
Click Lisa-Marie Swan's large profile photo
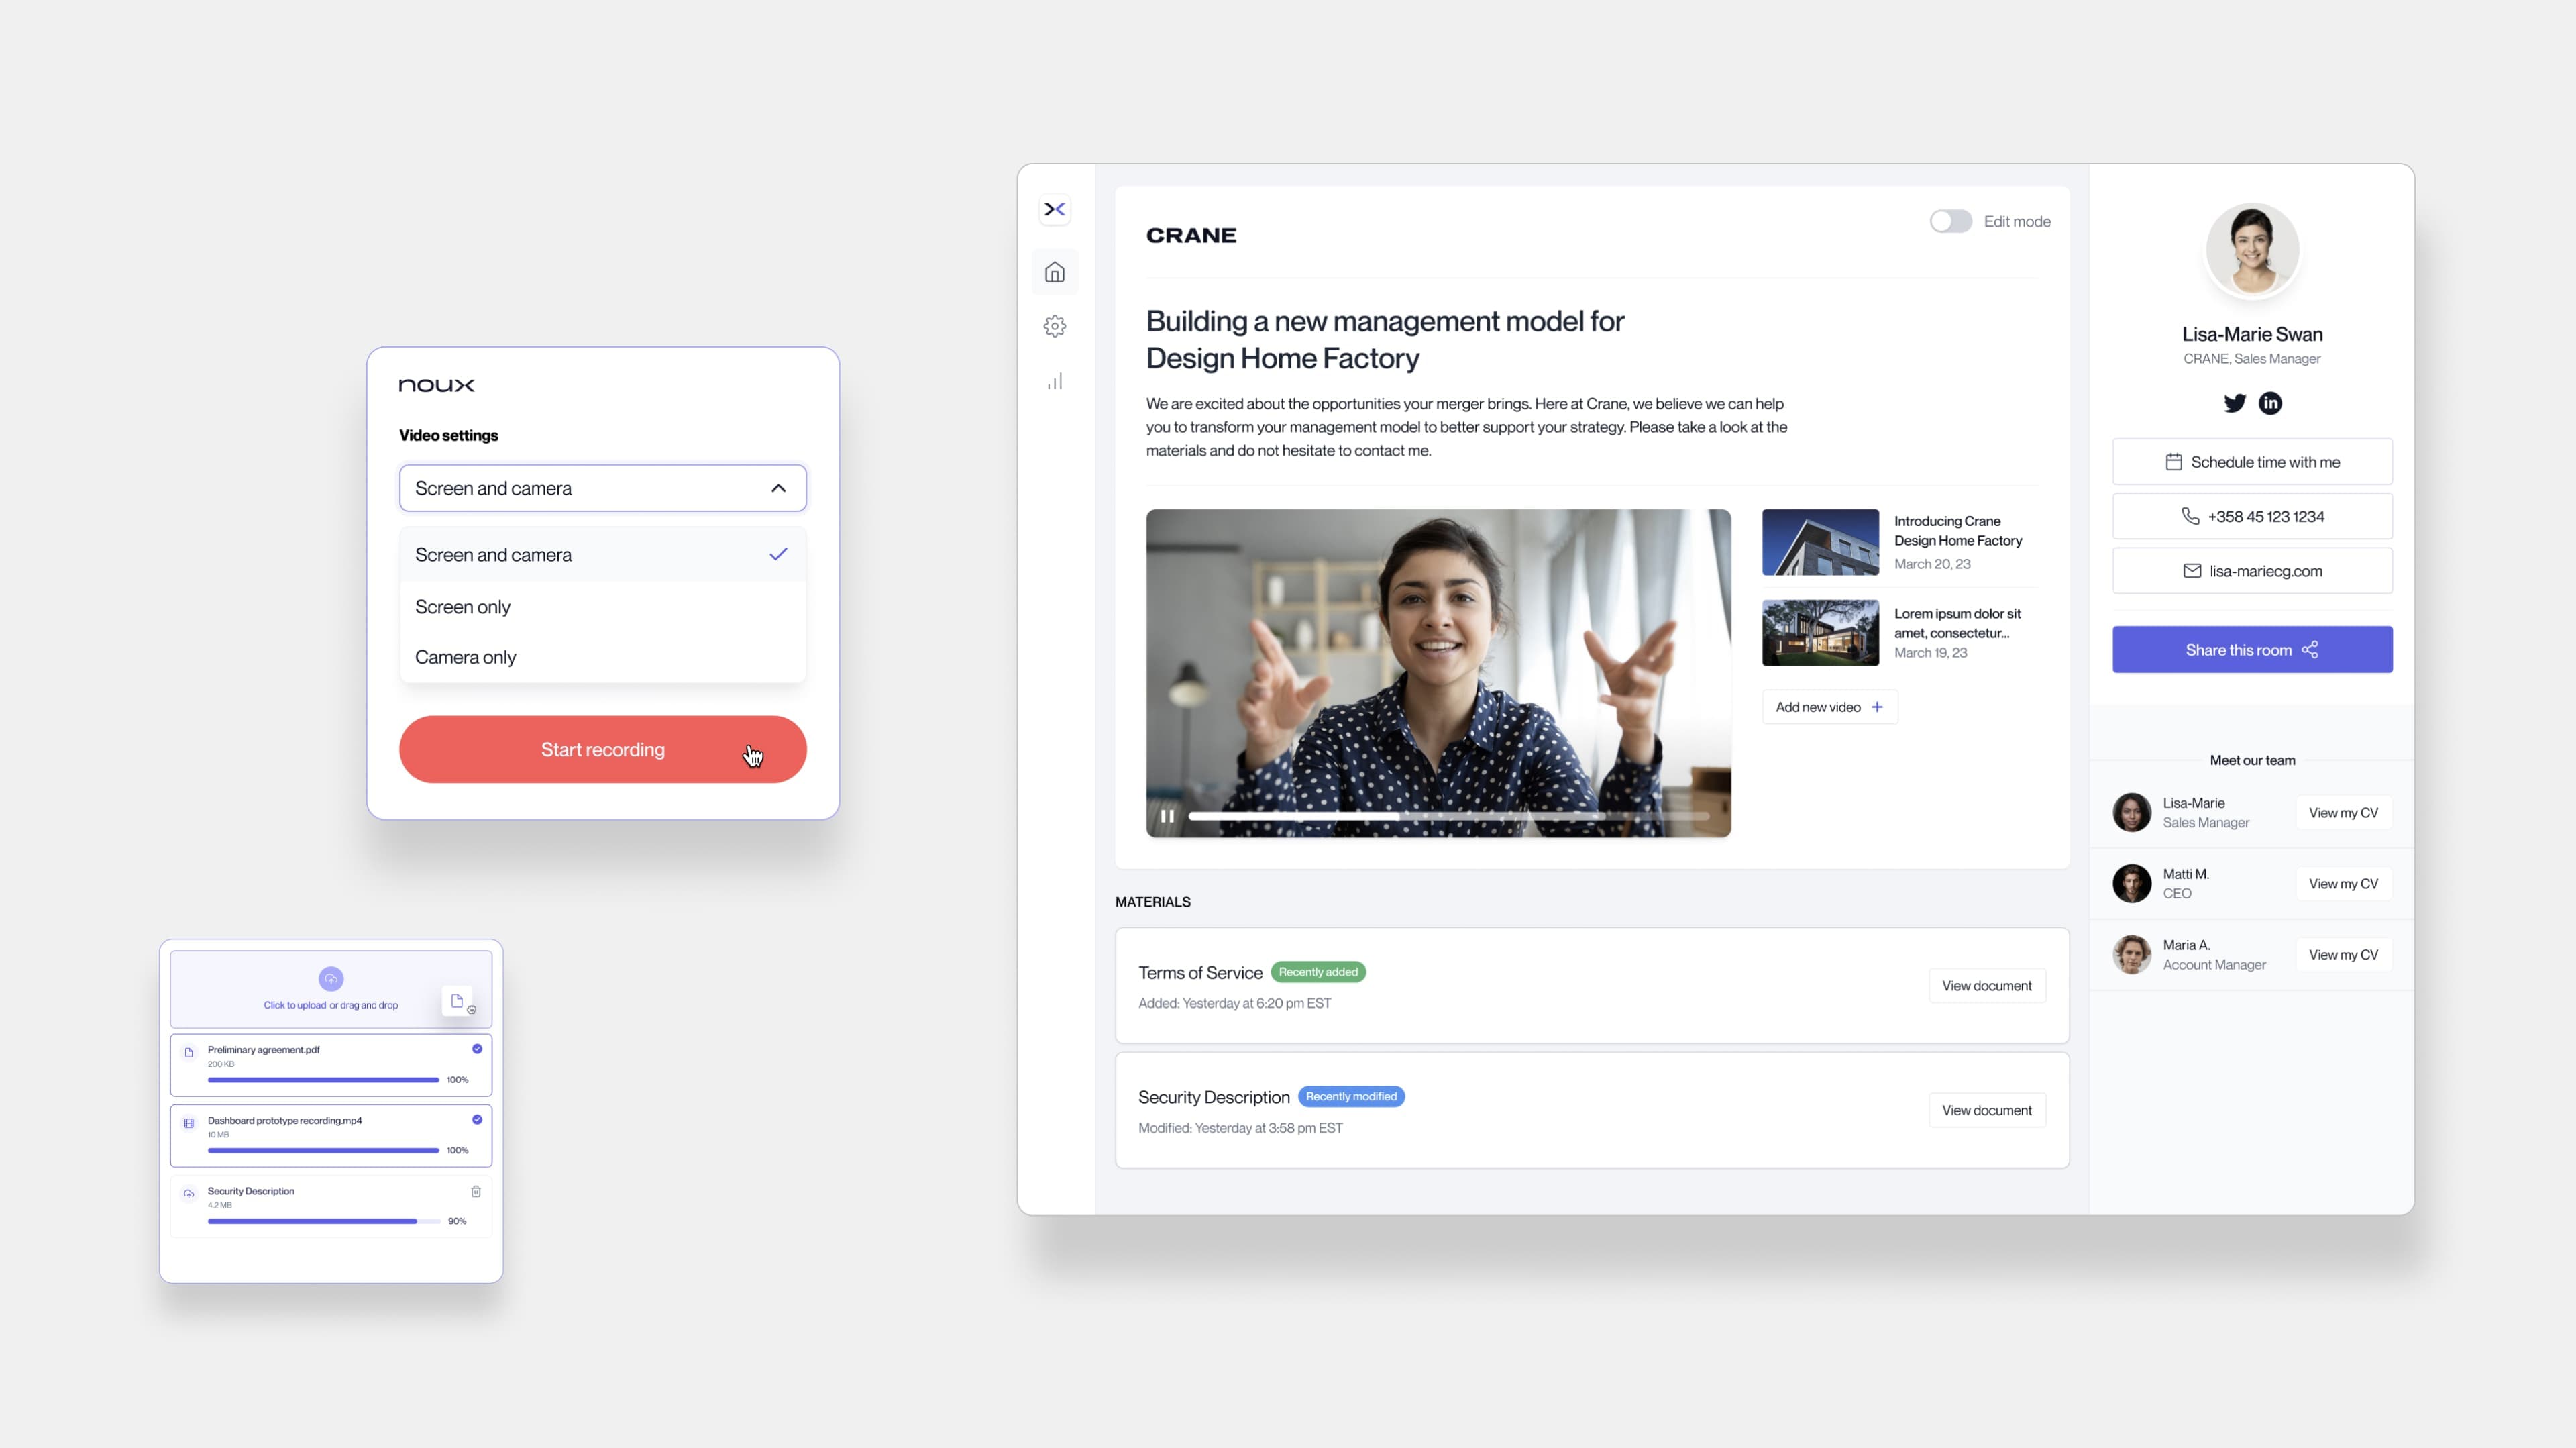2252,250
